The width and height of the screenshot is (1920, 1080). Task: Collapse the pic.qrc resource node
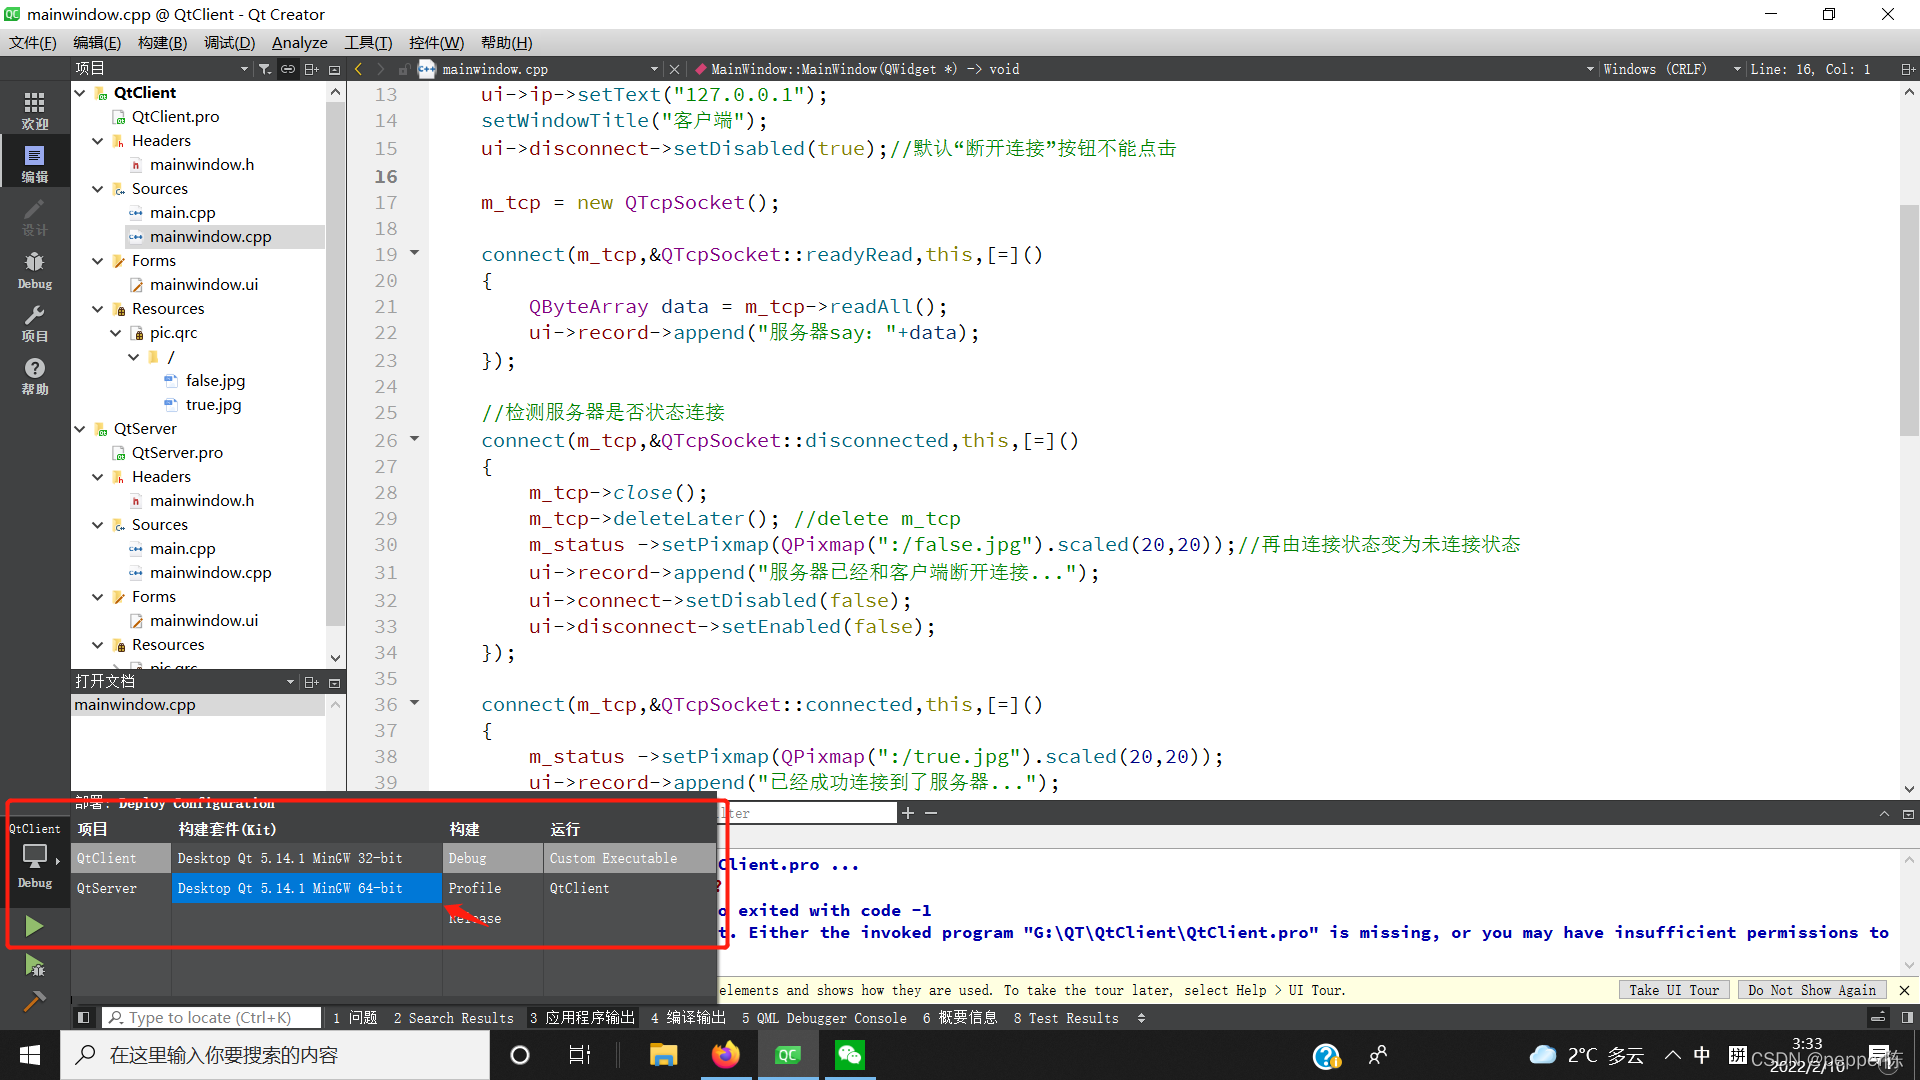click(x=116, y=333)
